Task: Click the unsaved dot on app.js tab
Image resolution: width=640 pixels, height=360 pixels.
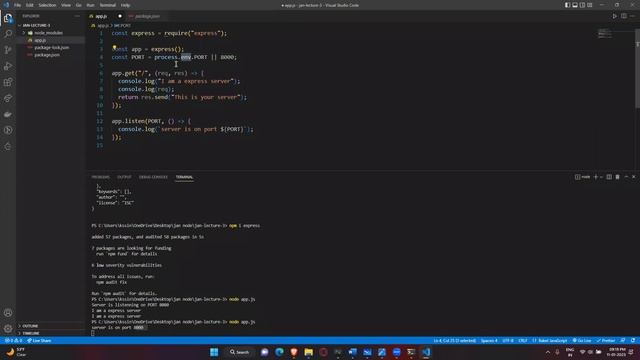Action: coord(120,16)
